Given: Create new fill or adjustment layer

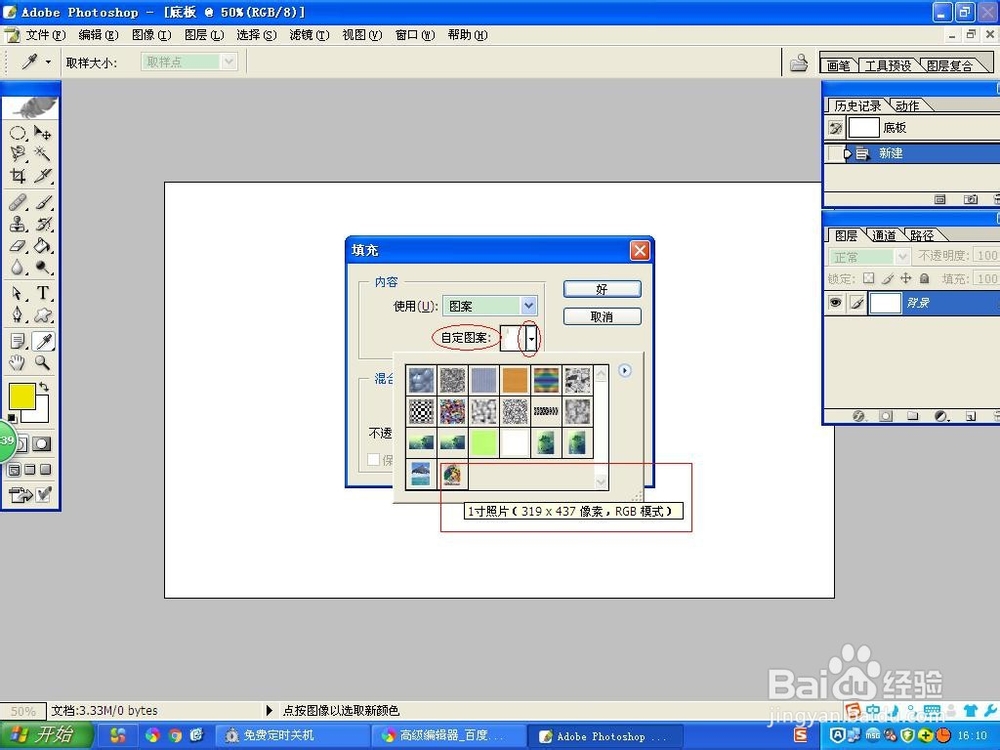Looking at the screenshot, I should pos(941,416).
